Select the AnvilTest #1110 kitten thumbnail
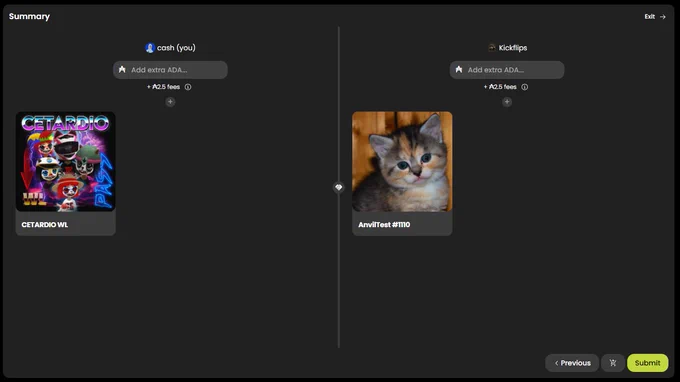 [x=402, y=161]
